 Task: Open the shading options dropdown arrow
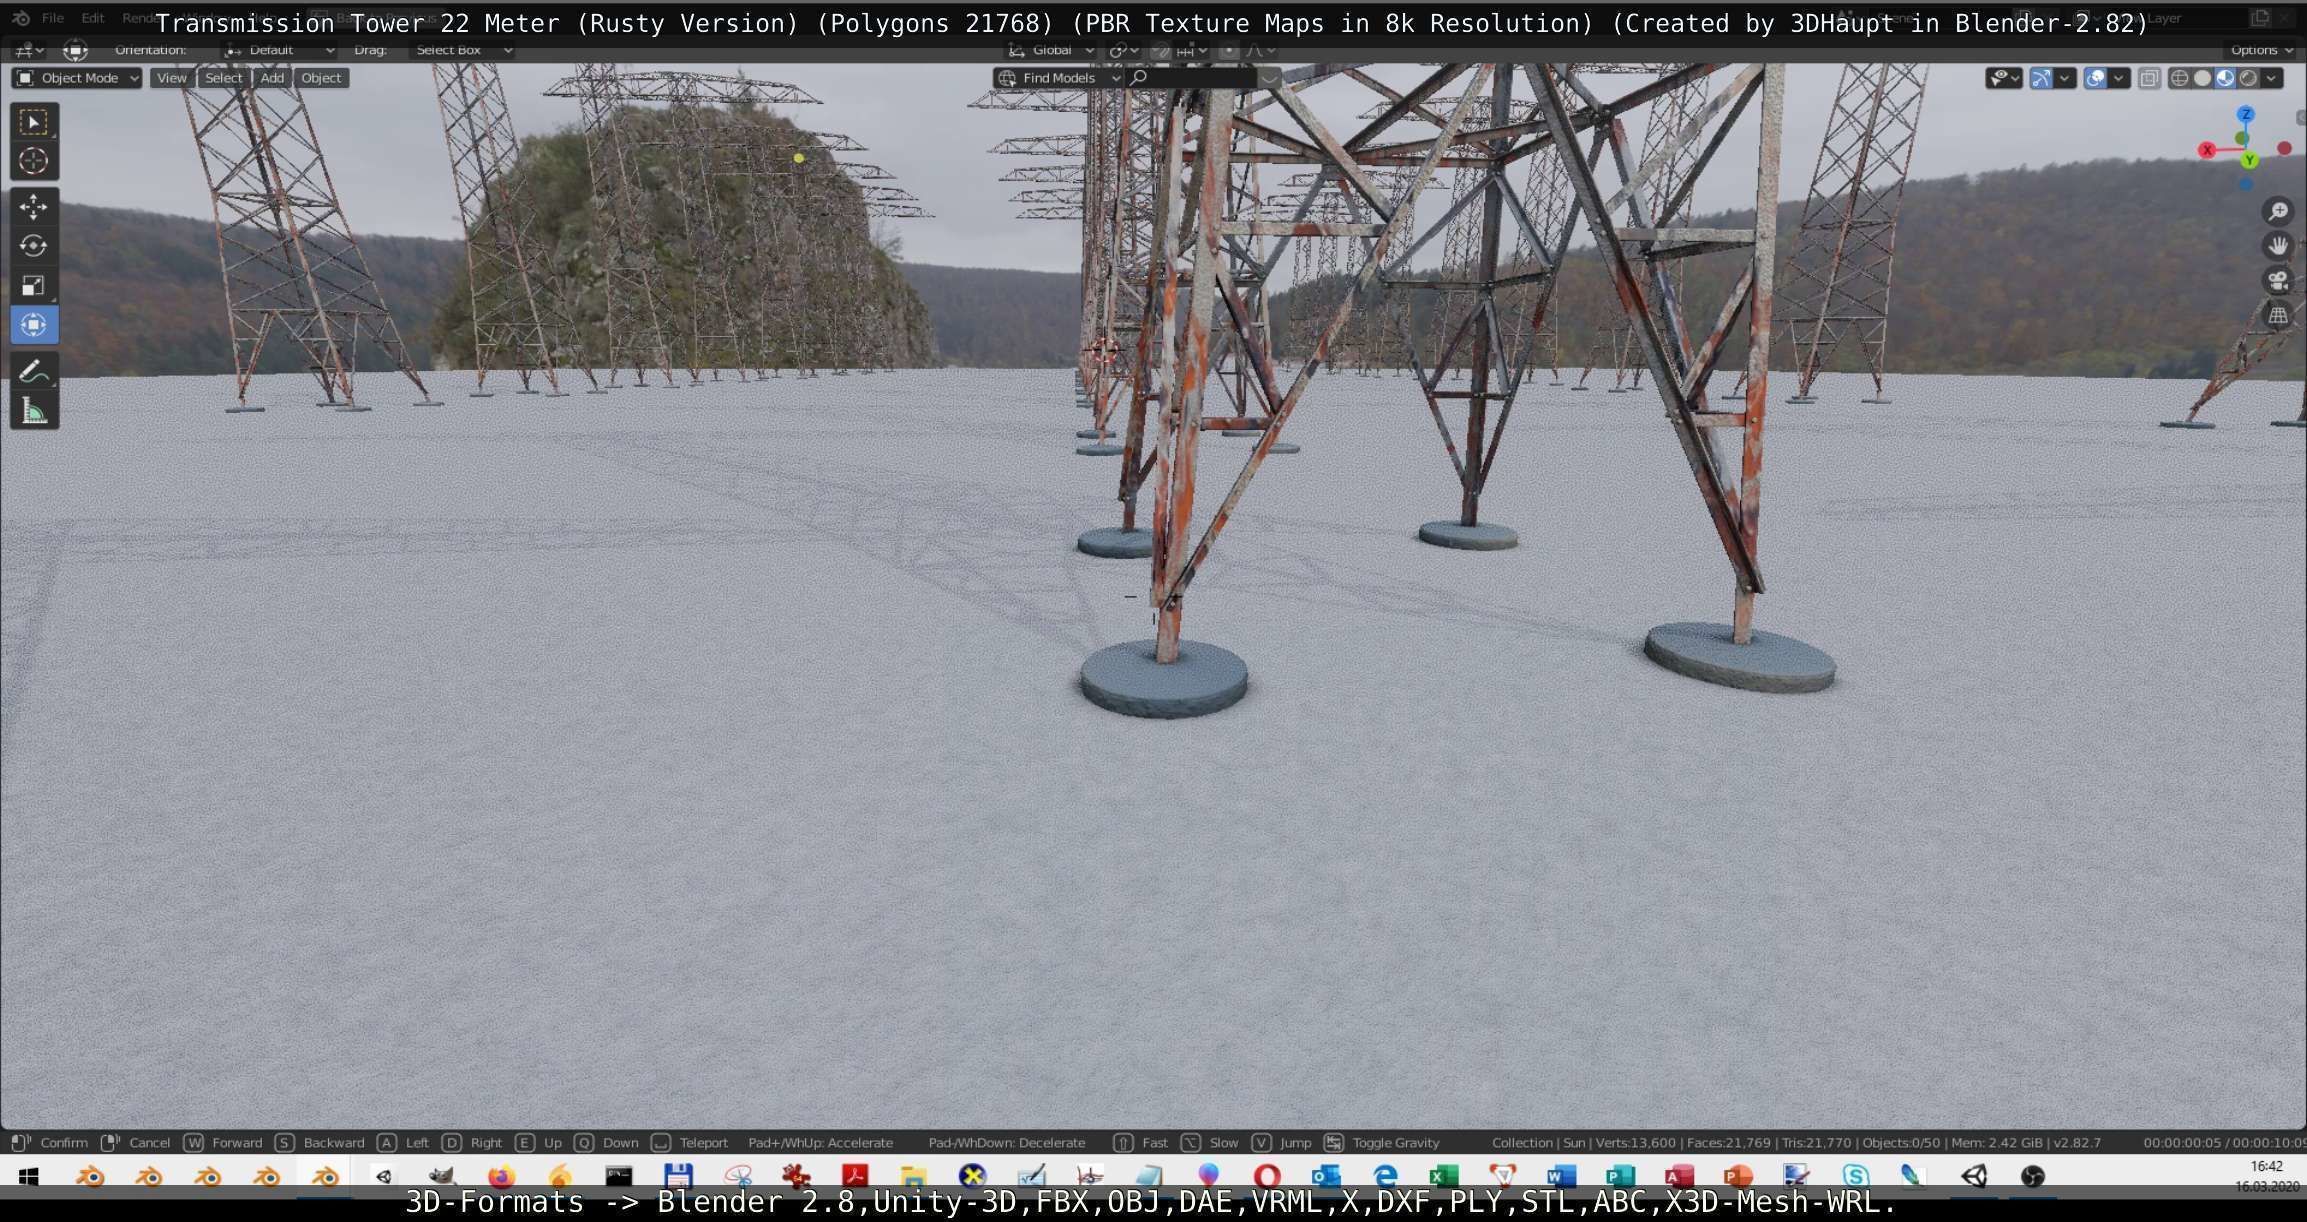point(2272,78)
